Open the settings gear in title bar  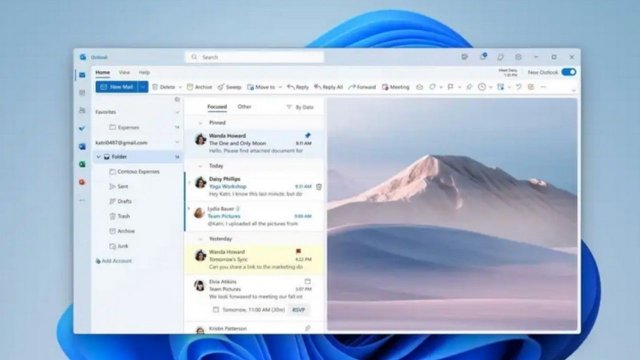click(518, 57)
